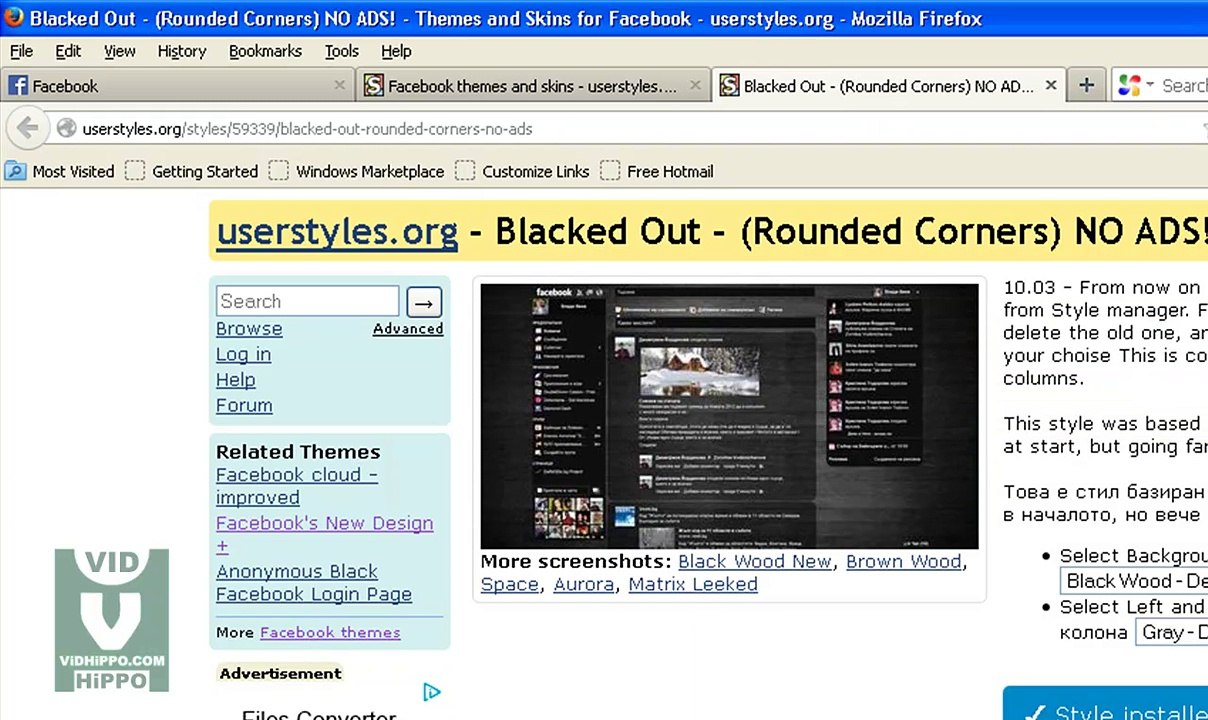Image resolution: width=1208 pixels, height=720 pixels.
Task: Open Facebook's New Design + theme
Action: (324, 534)
